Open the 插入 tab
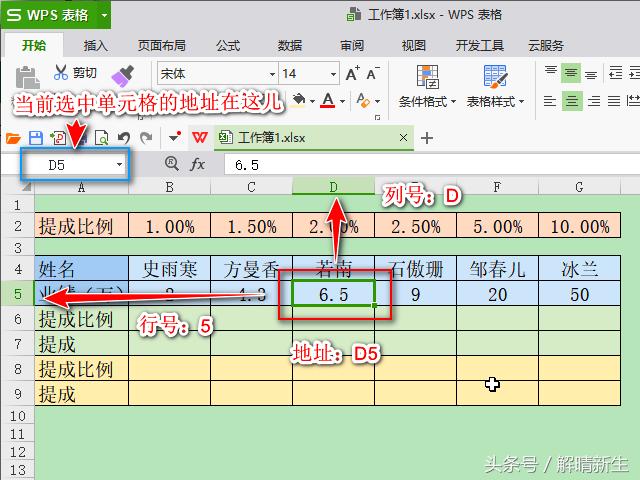 (96, 45)
